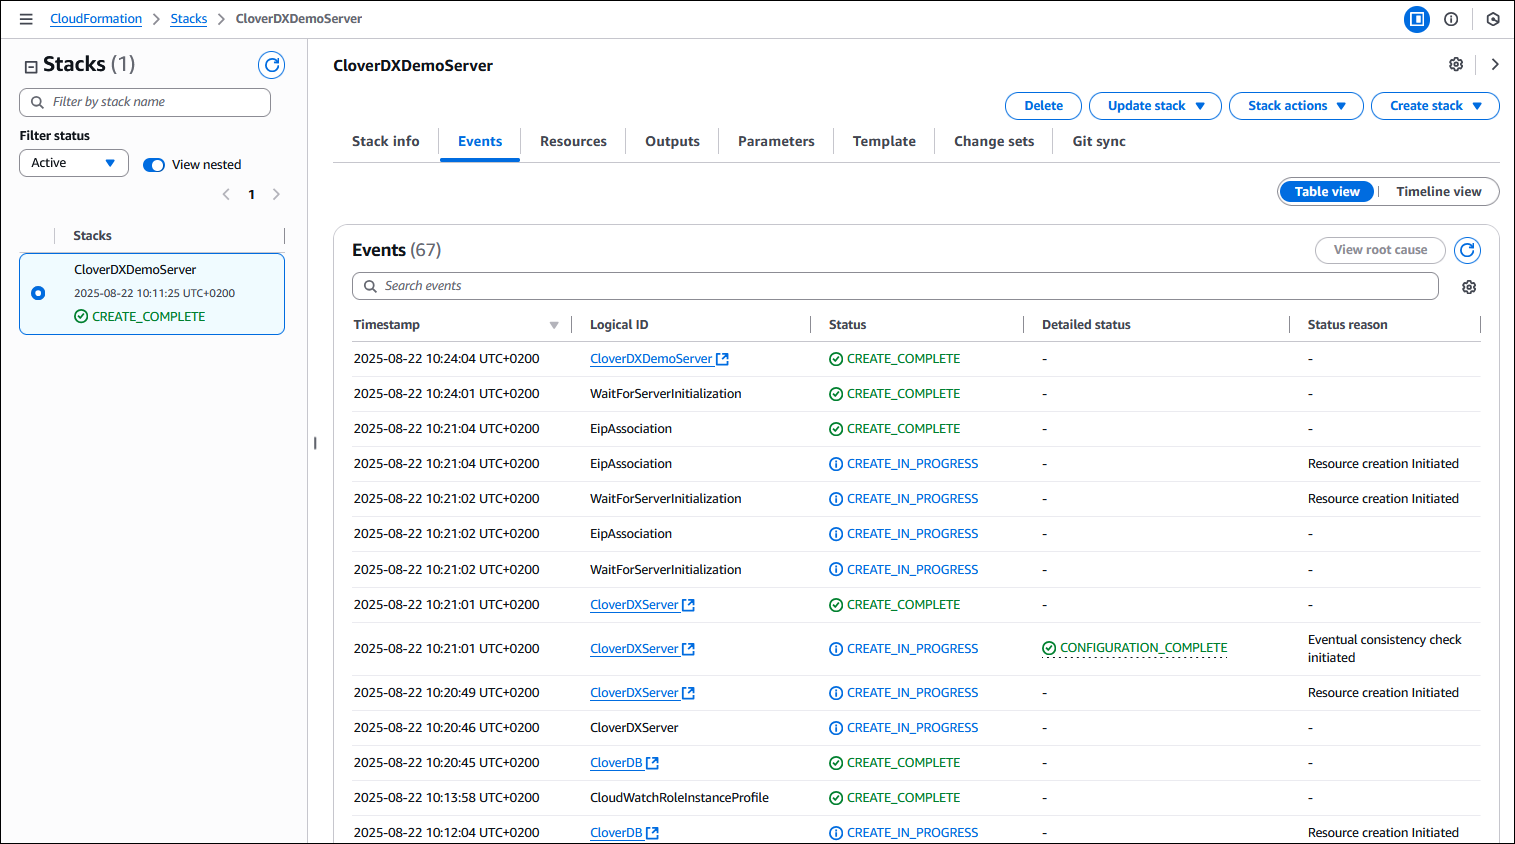Click the Delete stack button
The image size is (1515, 844).
pos(1043,106)
